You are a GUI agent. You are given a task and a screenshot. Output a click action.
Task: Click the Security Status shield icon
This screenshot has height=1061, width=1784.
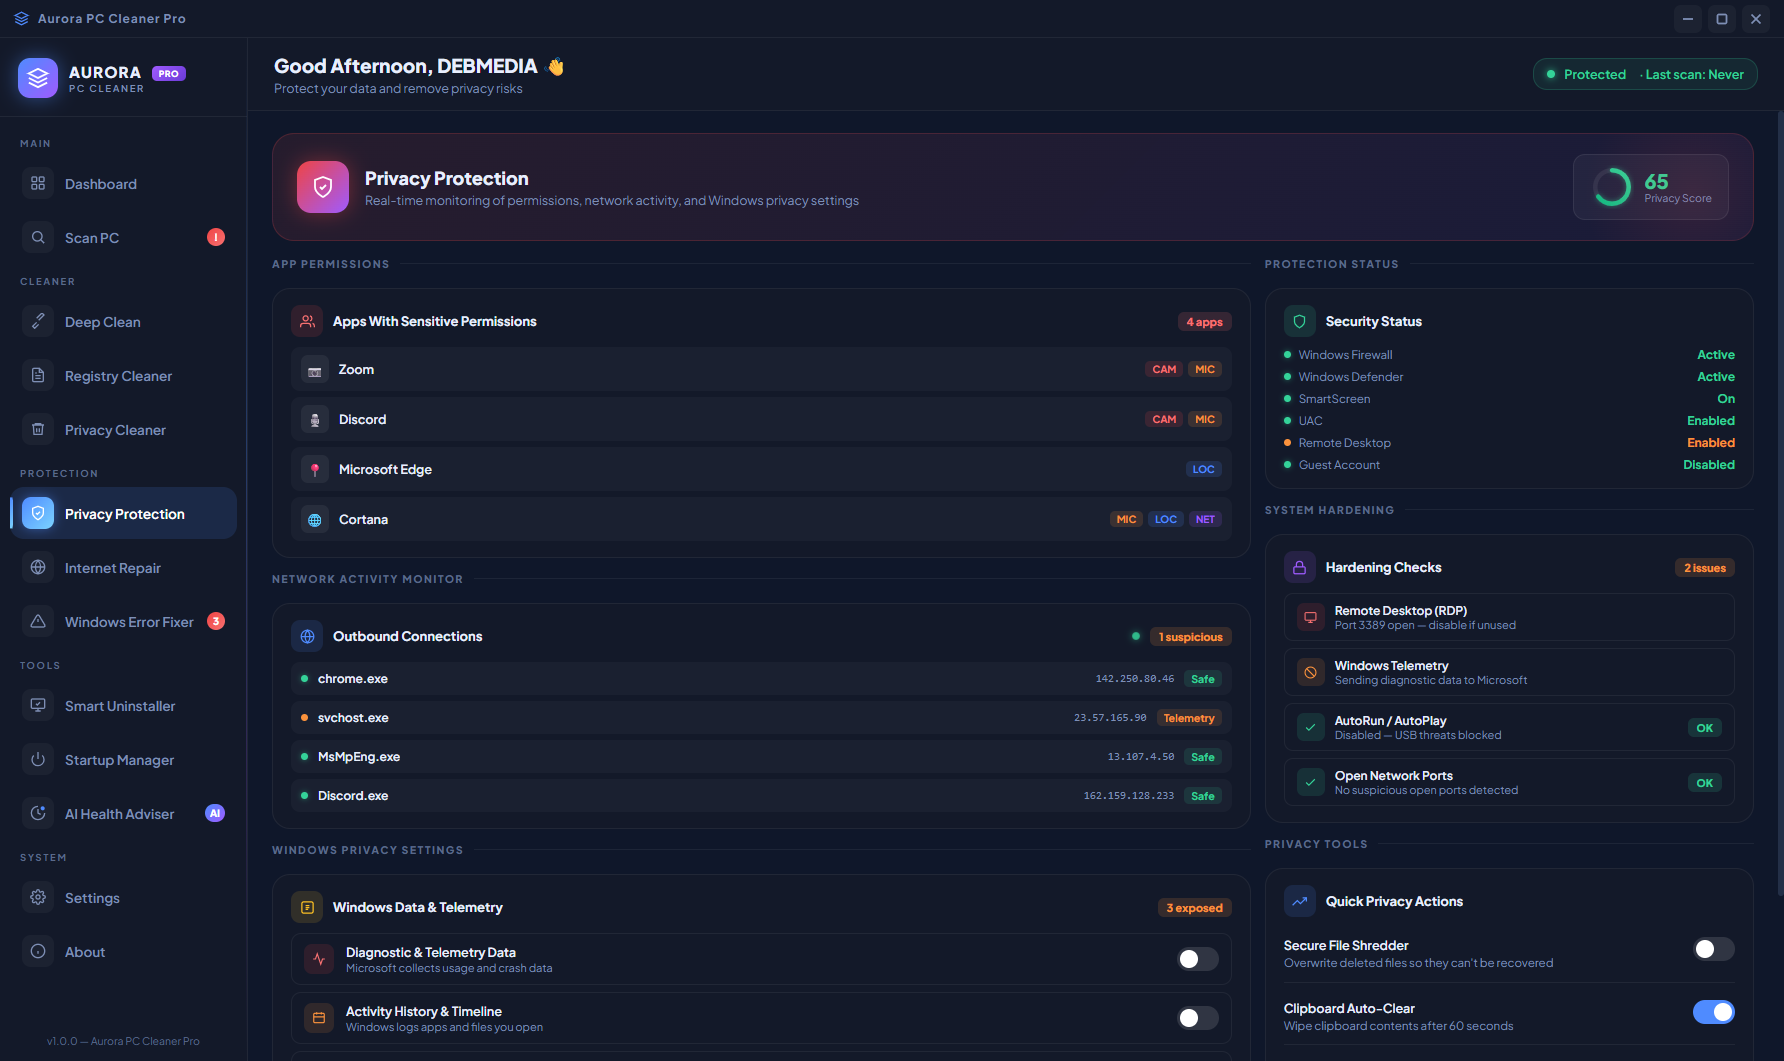tap(1300, 321)
